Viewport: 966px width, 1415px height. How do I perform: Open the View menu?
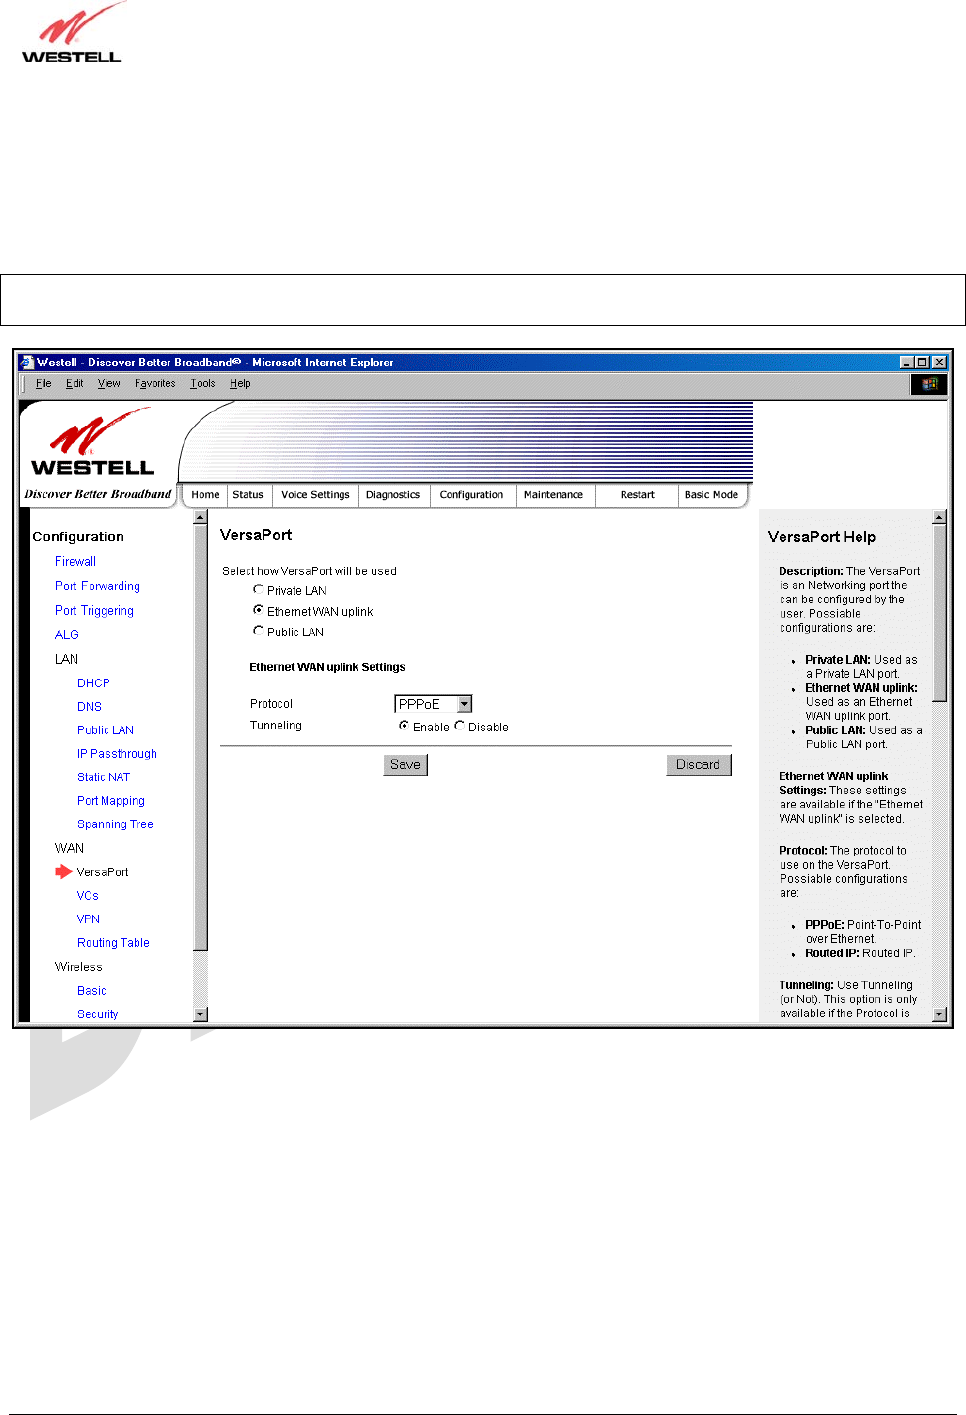[109, 383]
